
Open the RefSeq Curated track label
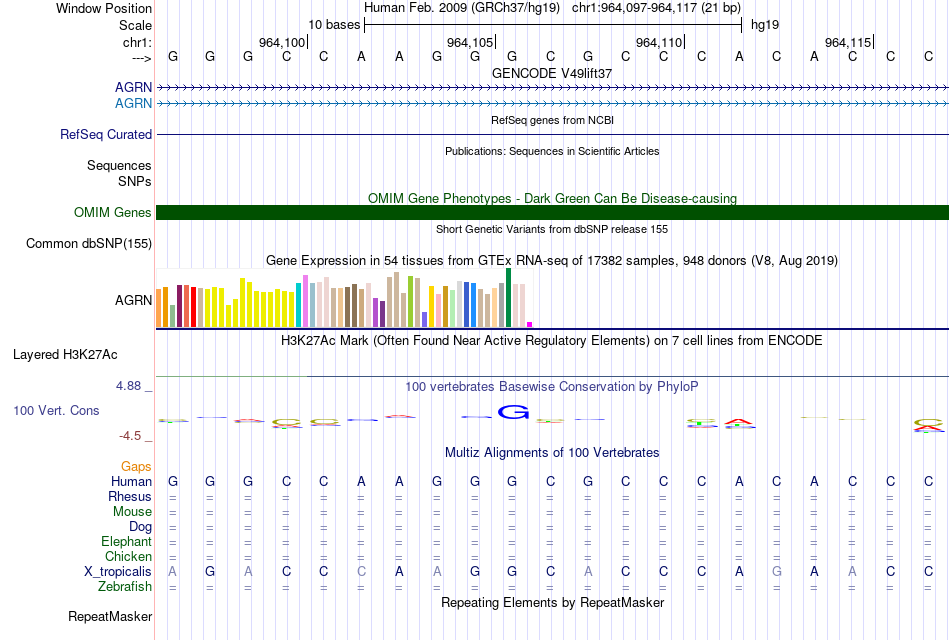(x=105, y=135)
